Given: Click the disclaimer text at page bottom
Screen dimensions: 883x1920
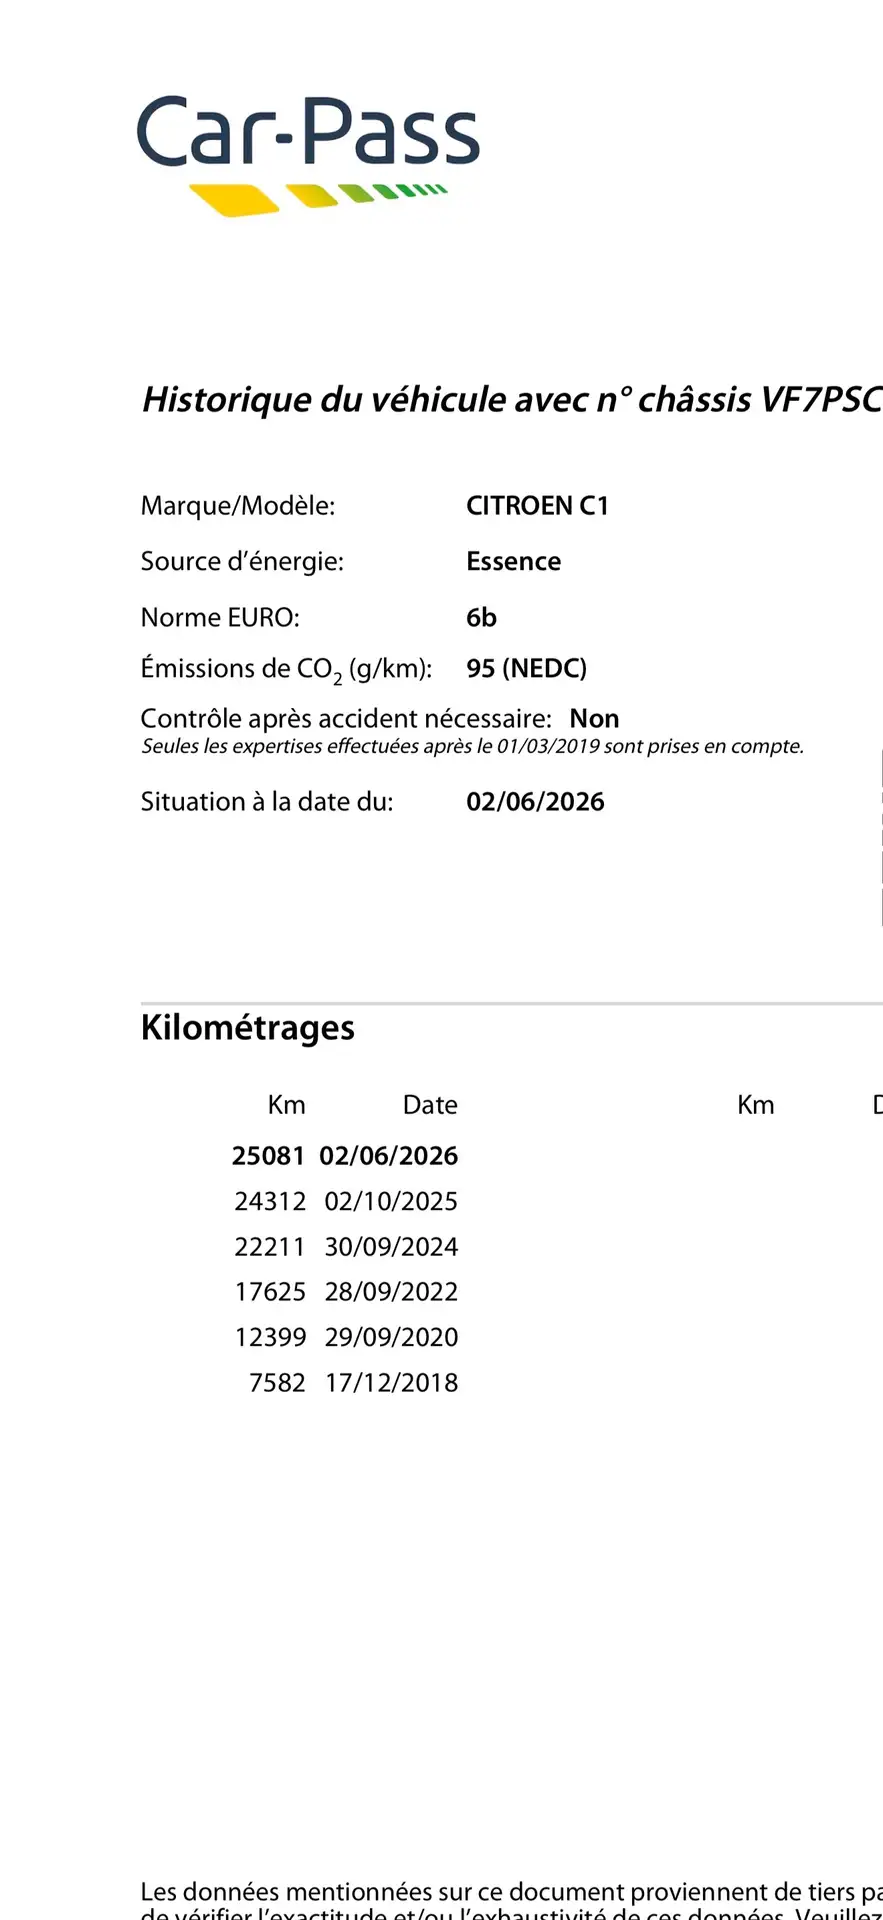Looking at the screenshot, I should point(512,1901).
